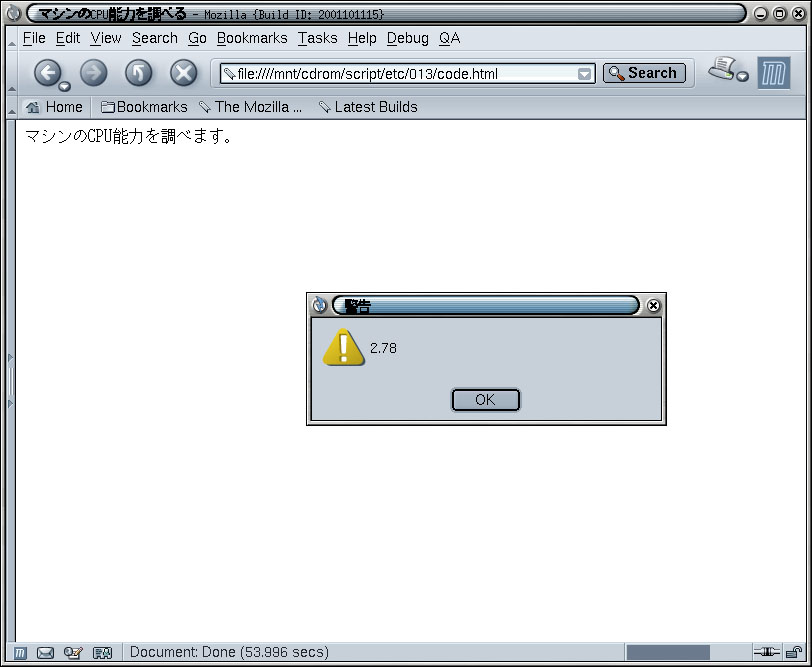
Task: Click the Latest Builds bookmark link
Action: [x=368, y=107]
